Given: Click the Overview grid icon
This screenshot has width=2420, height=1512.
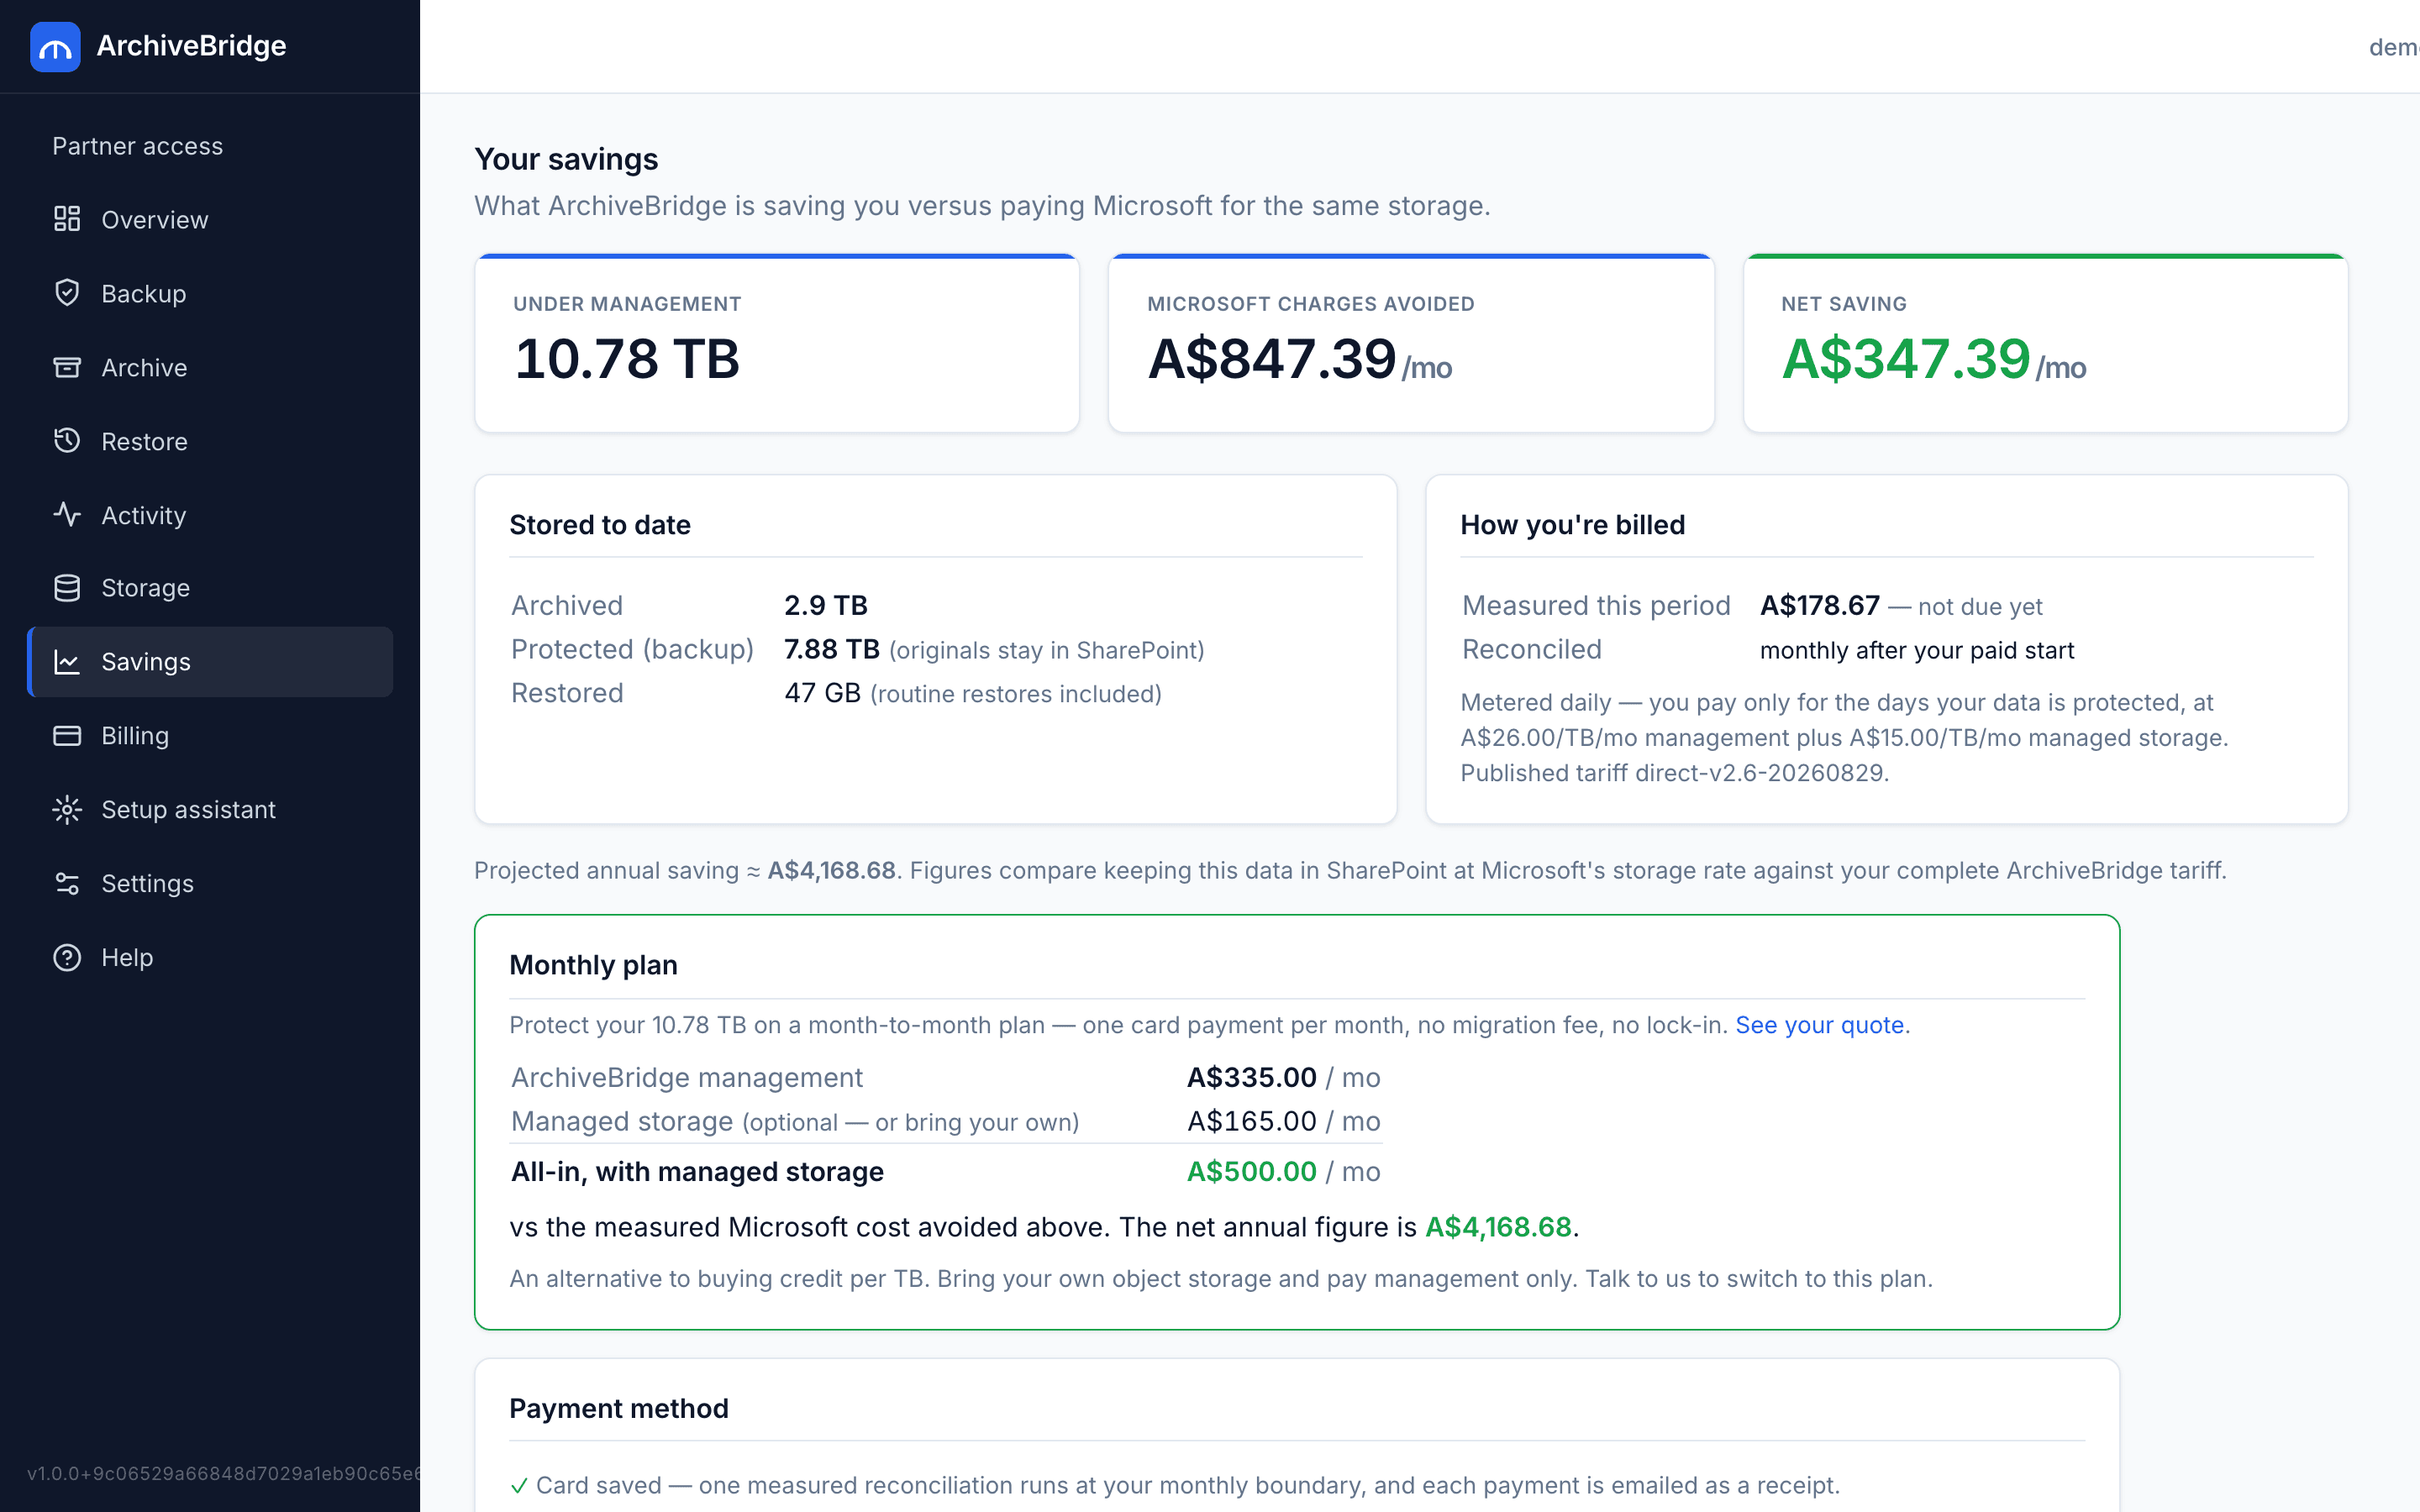Looking at the screenshot, I should point(67,219).
